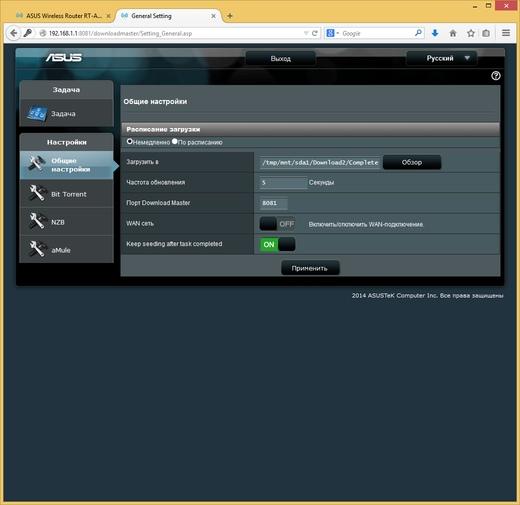
Task: Click the NZB wrench icon
Action: tap(37, 221)
